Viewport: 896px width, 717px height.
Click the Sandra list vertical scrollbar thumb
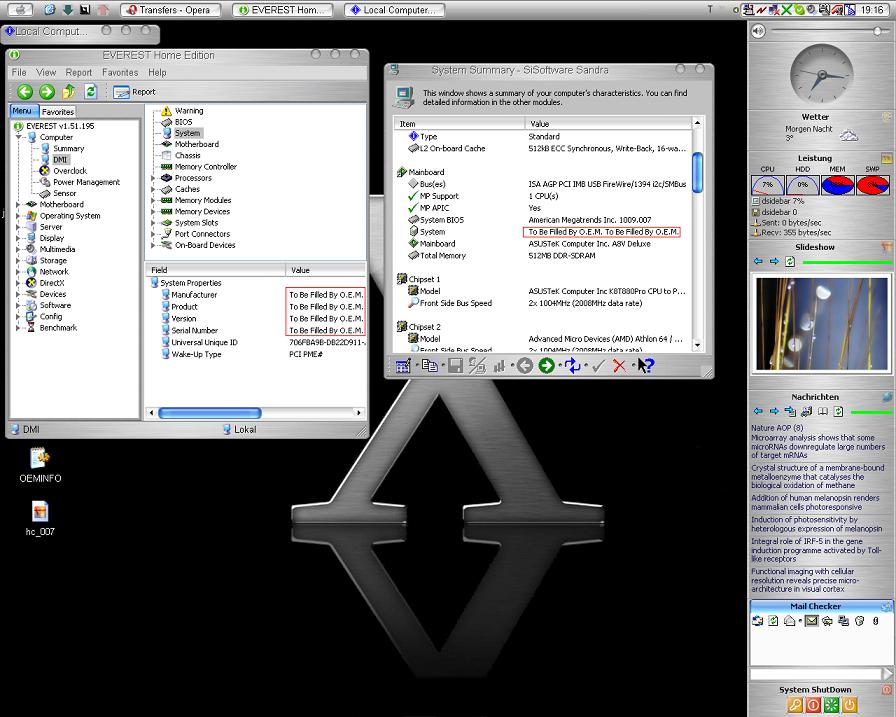coord(697,170)
